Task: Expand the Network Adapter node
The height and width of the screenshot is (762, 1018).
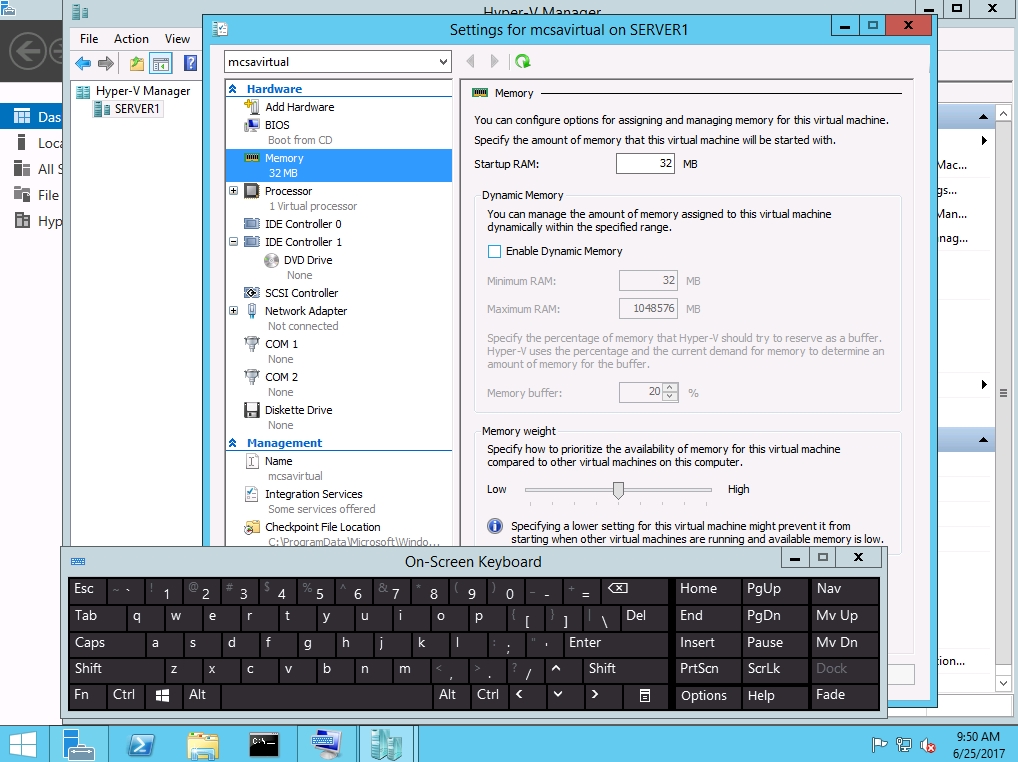Action: [x=233, y=311]
